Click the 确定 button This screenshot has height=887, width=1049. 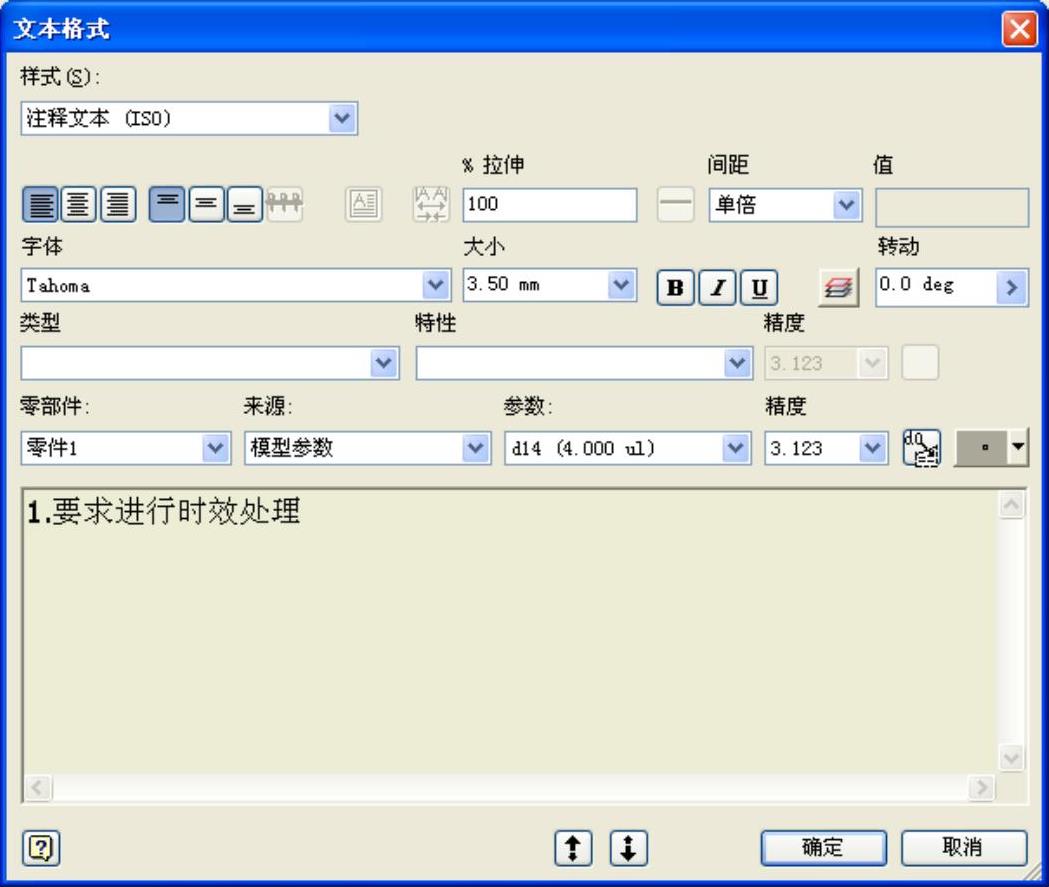(x=824, y=848)
